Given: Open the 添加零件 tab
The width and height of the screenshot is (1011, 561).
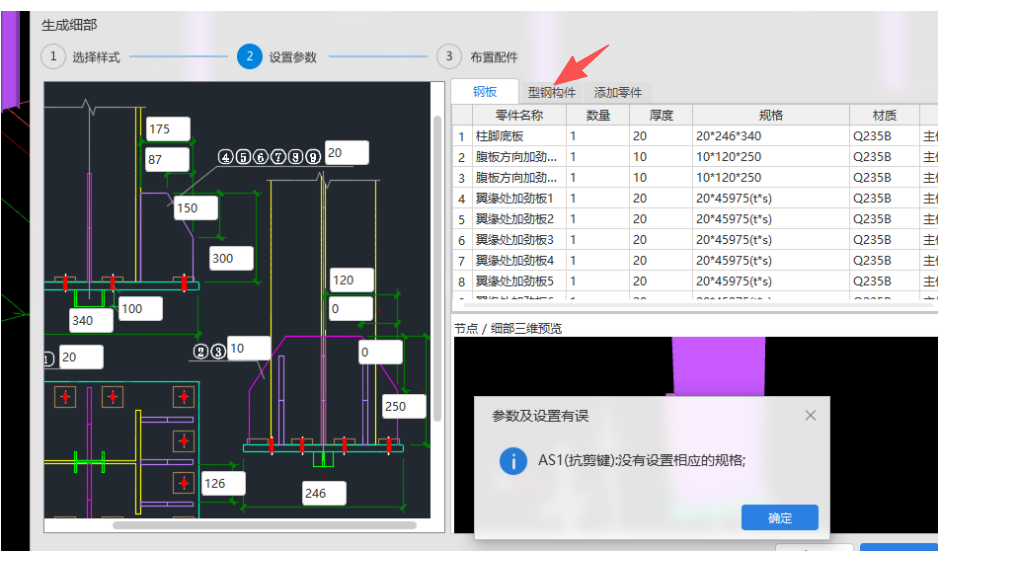Looking at the screenshot, I should pos(618,92).
